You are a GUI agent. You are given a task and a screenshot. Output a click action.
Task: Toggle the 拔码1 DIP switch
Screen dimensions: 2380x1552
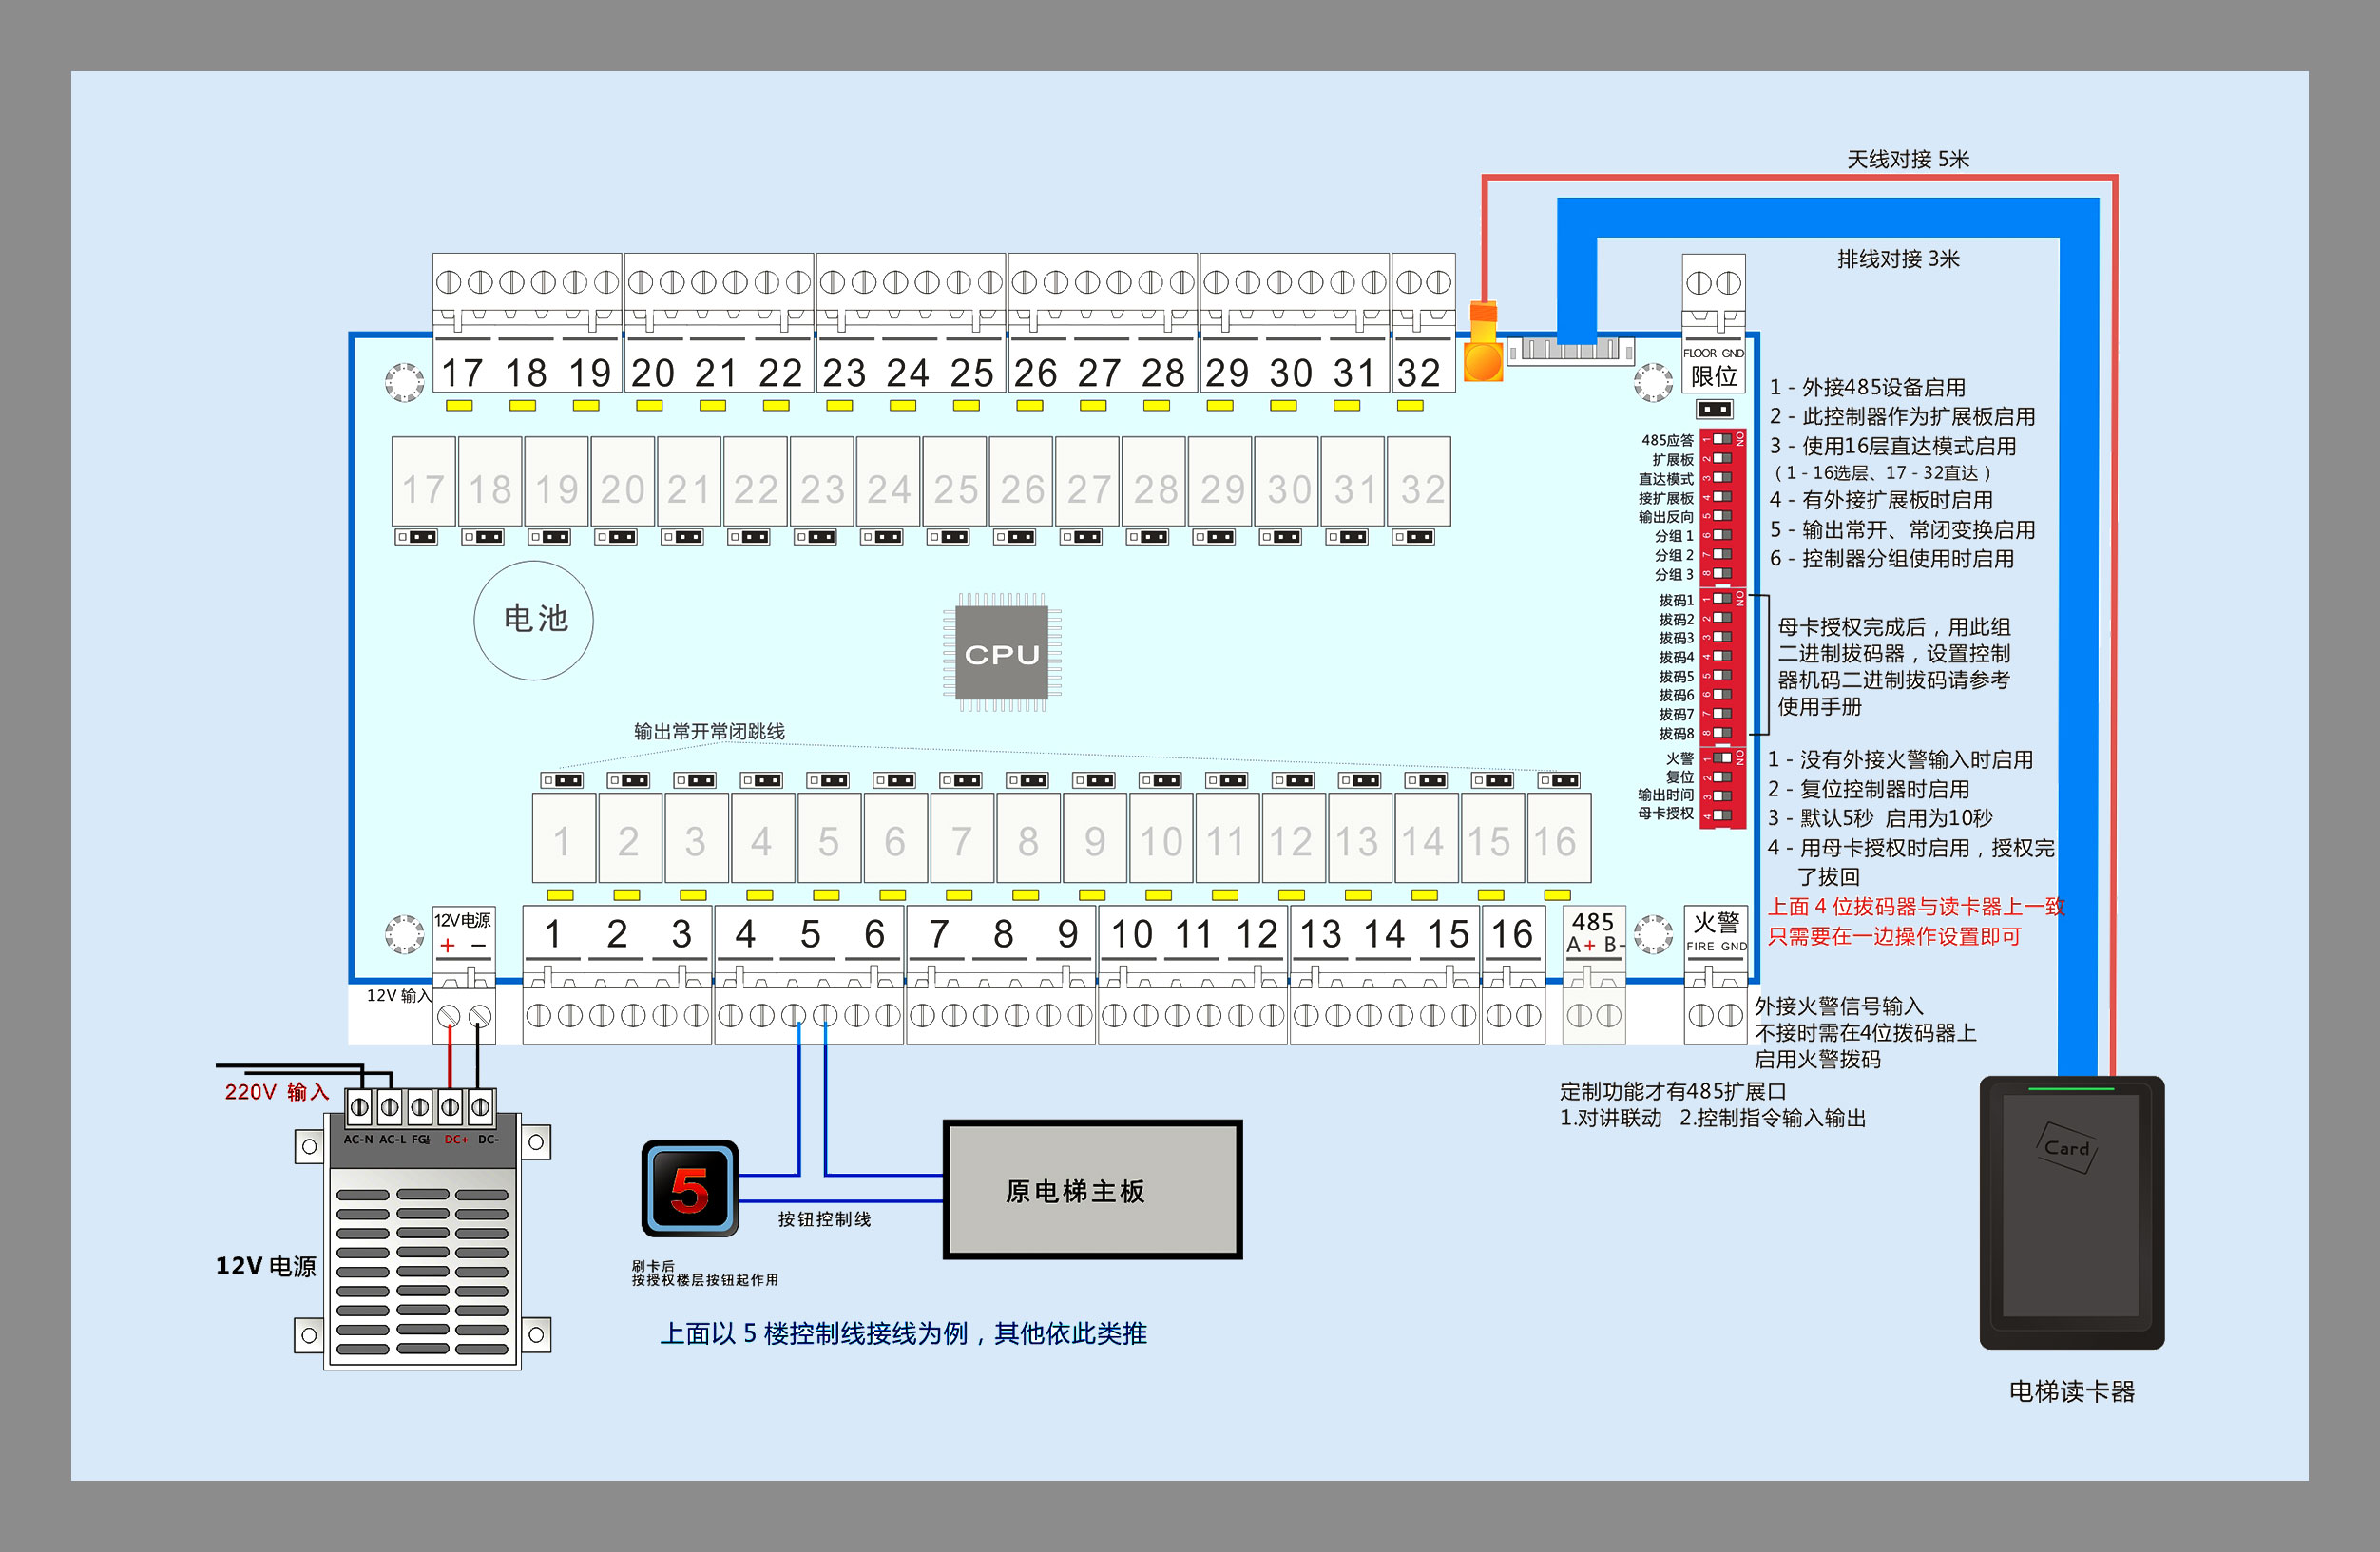pyautogui.click(x=1722, y=598)
